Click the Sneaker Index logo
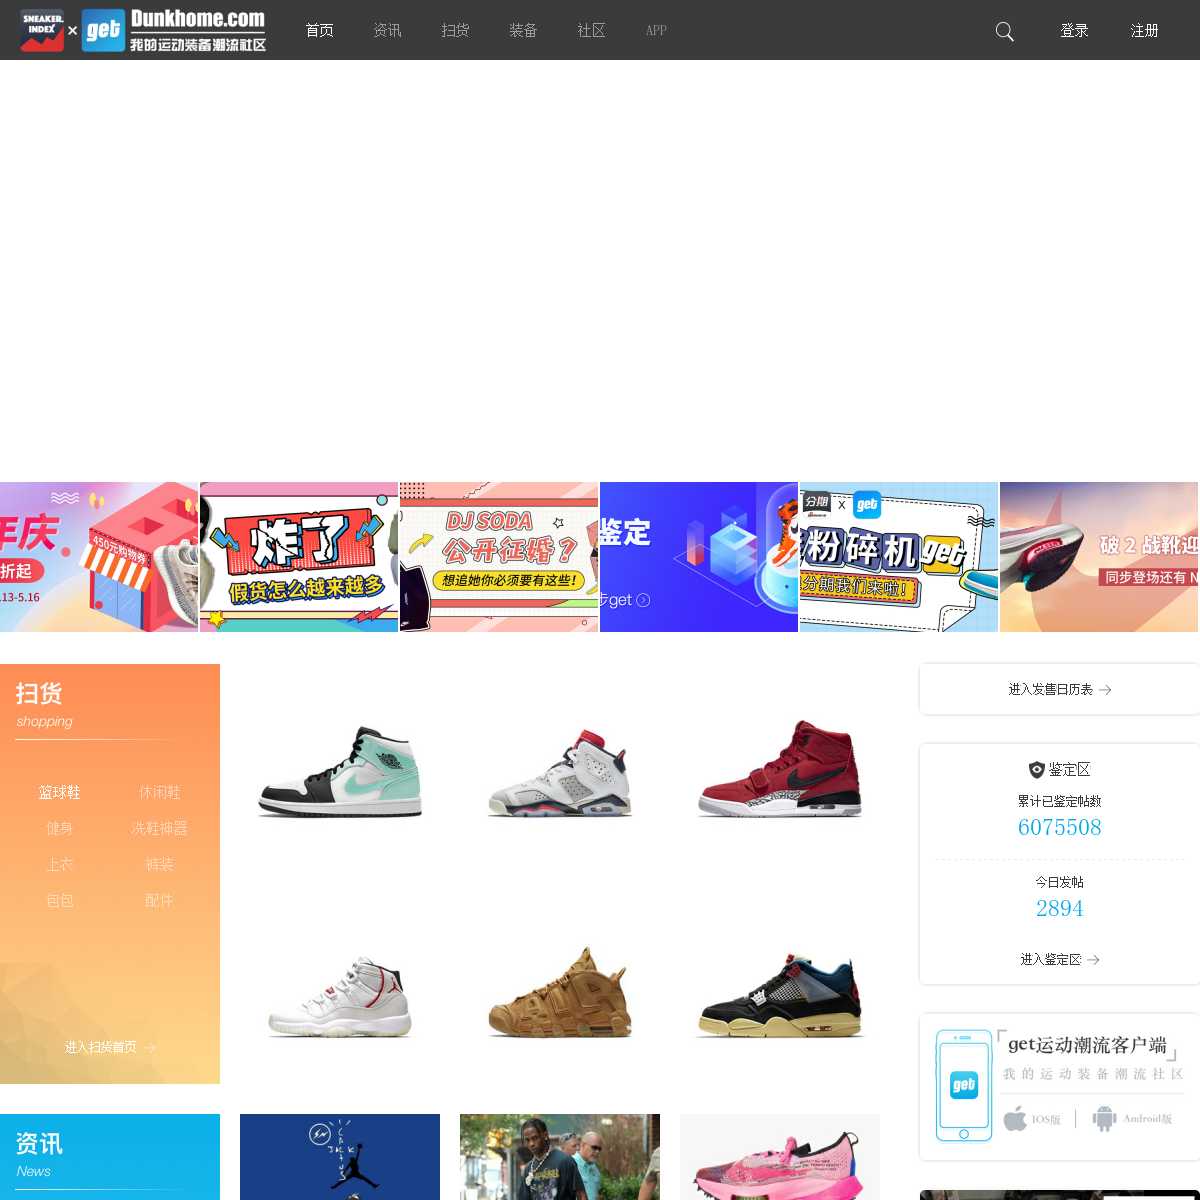 42,30
